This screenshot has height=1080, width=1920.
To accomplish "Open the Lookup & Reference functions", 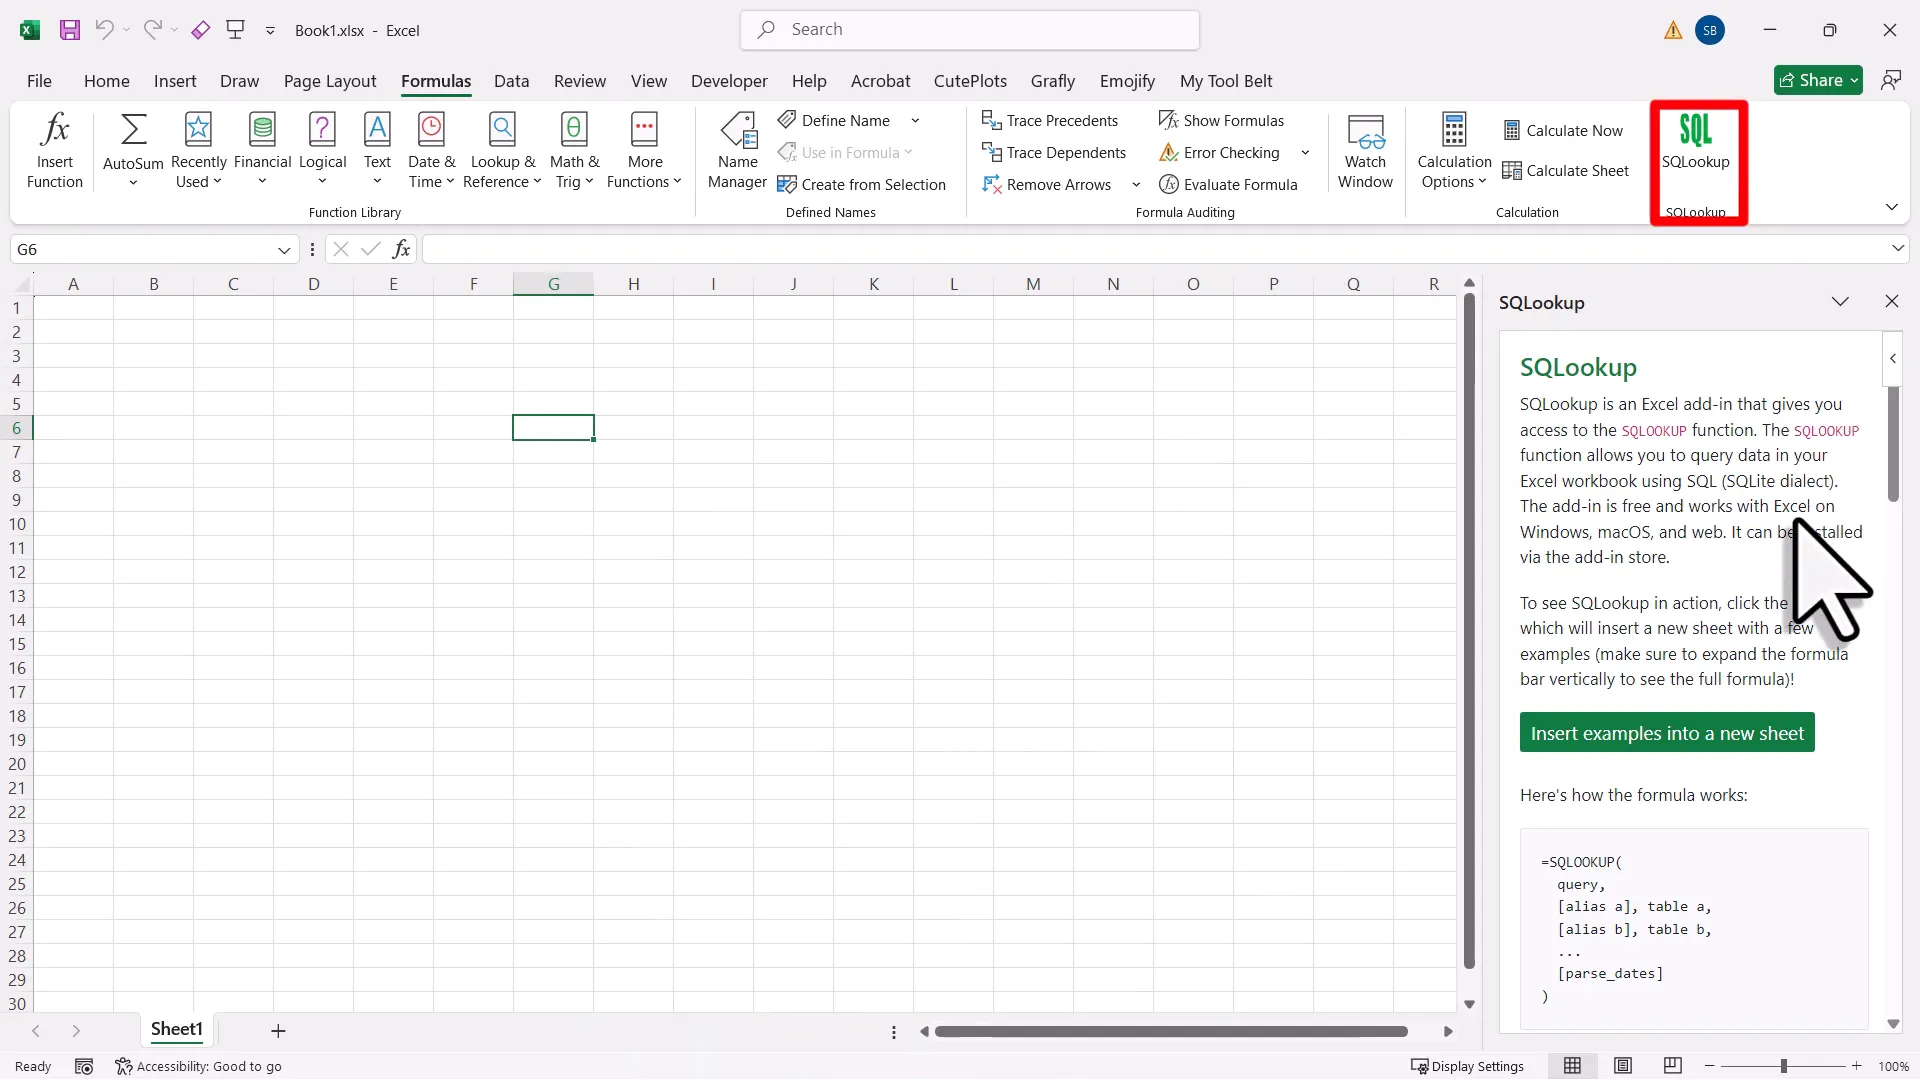I will click(502, 150).
